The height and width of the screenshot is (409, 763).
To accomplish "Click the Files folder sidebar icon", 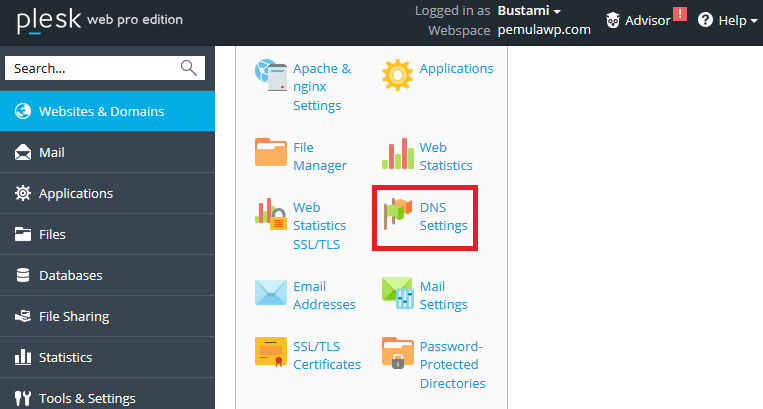I will tap(23, 234).
